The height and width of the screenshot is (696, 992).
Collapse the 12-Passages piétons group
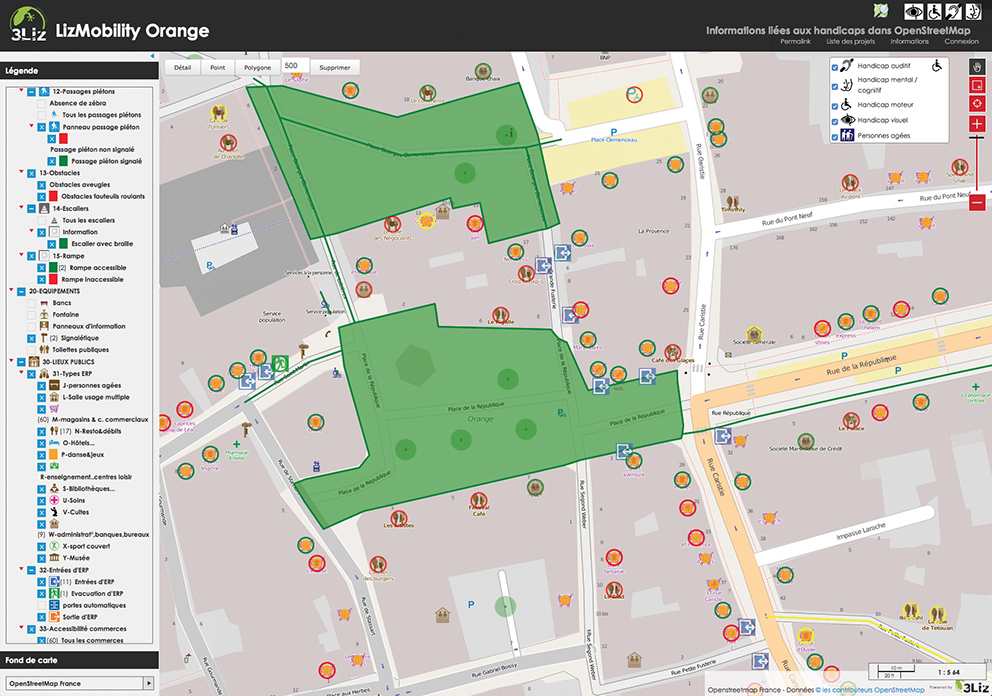point(21,90)
